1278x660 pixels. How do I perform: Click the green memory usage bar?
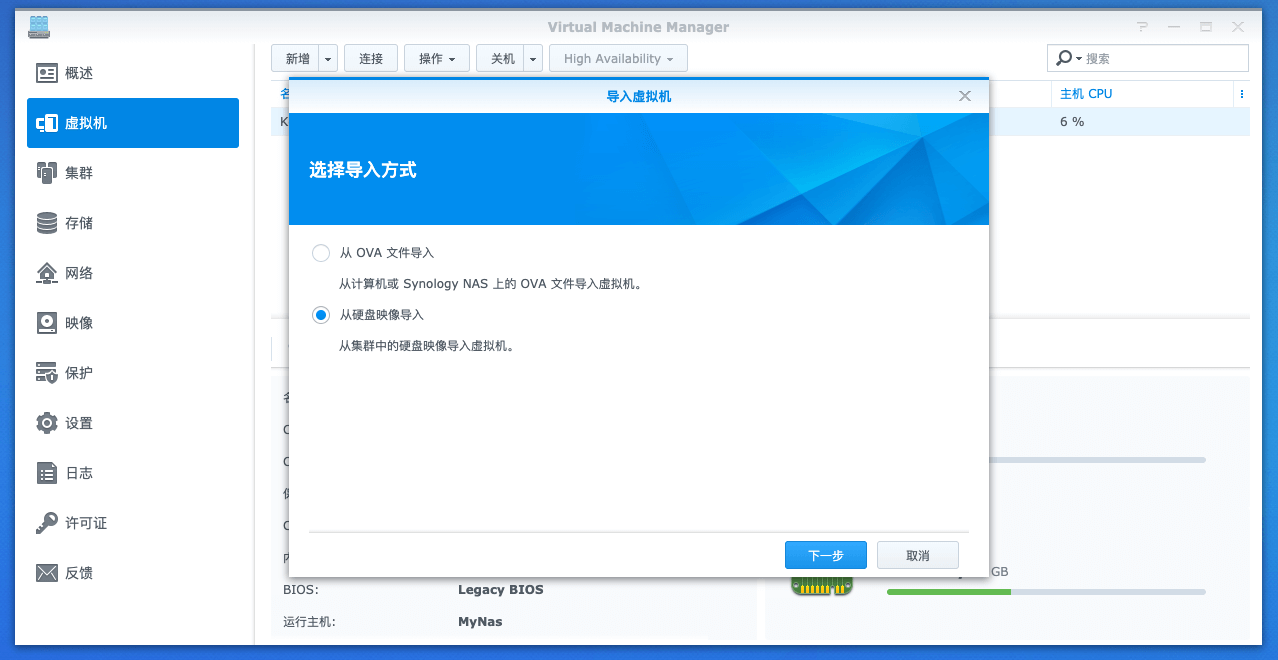[x=948, y=592]
